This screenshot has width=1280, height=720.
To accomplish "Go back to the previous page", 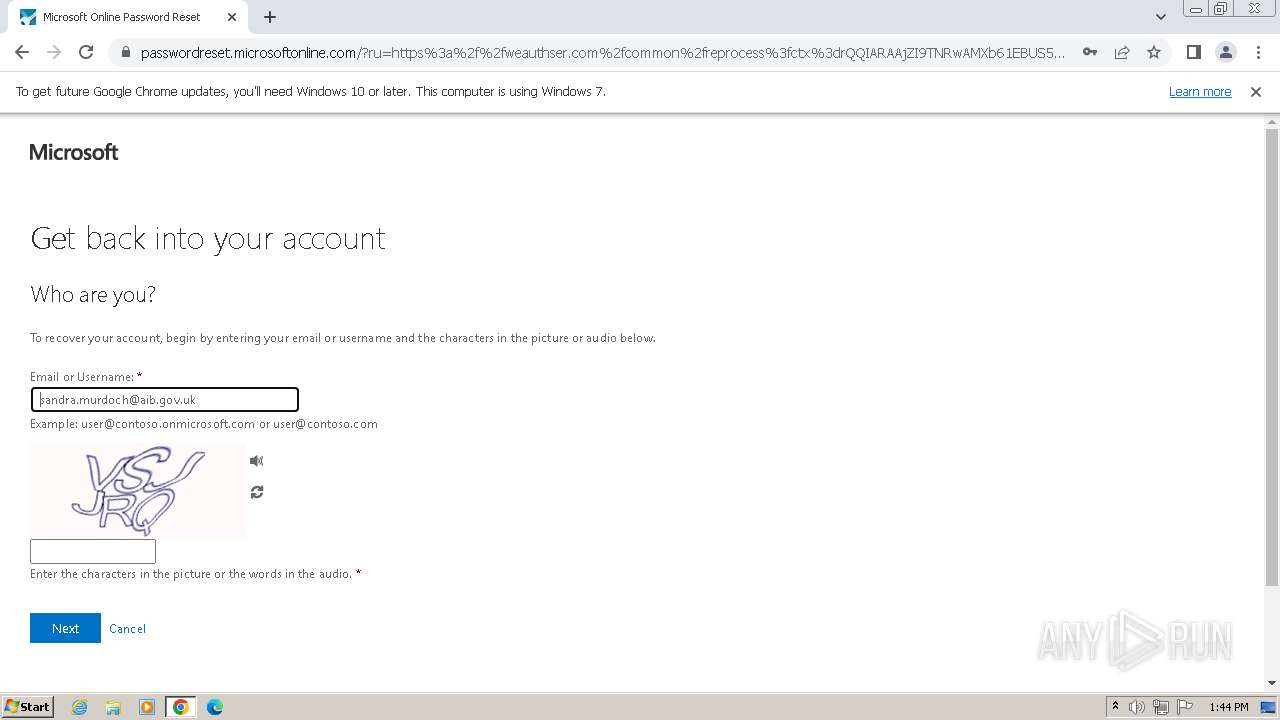I will [x=22, y=52].
